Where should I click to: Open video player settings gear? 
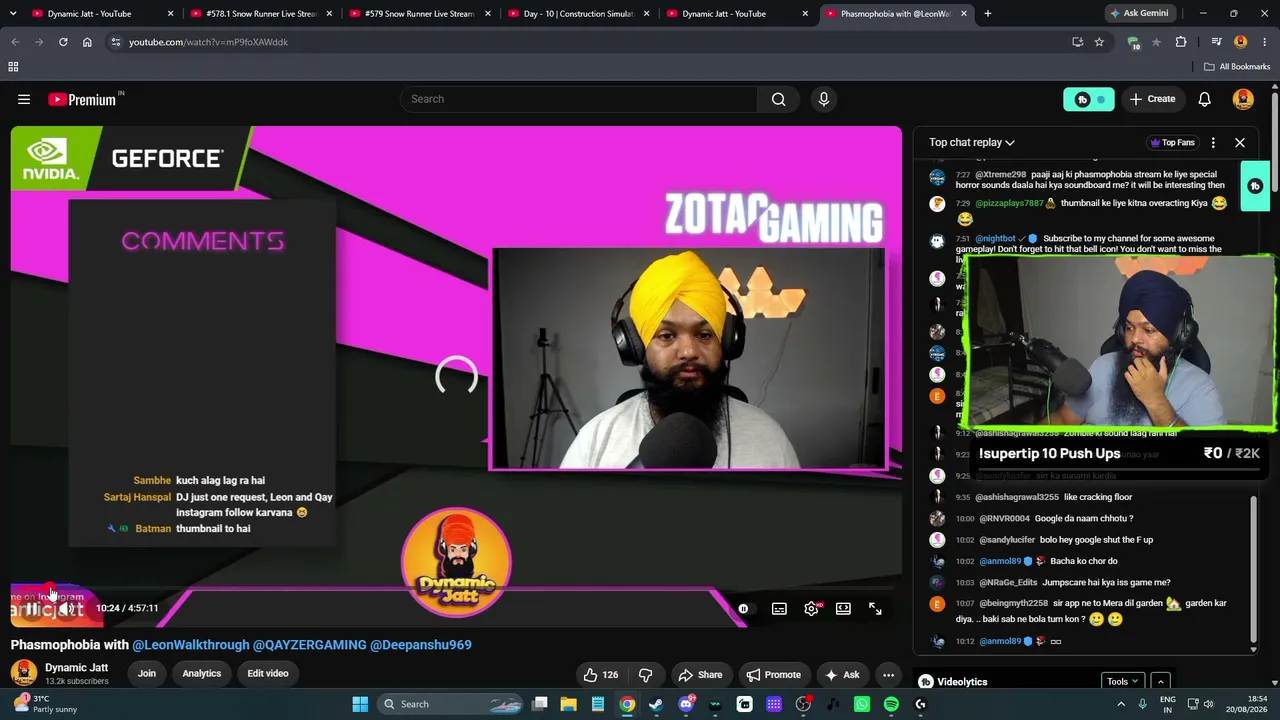tap(811, 608)
